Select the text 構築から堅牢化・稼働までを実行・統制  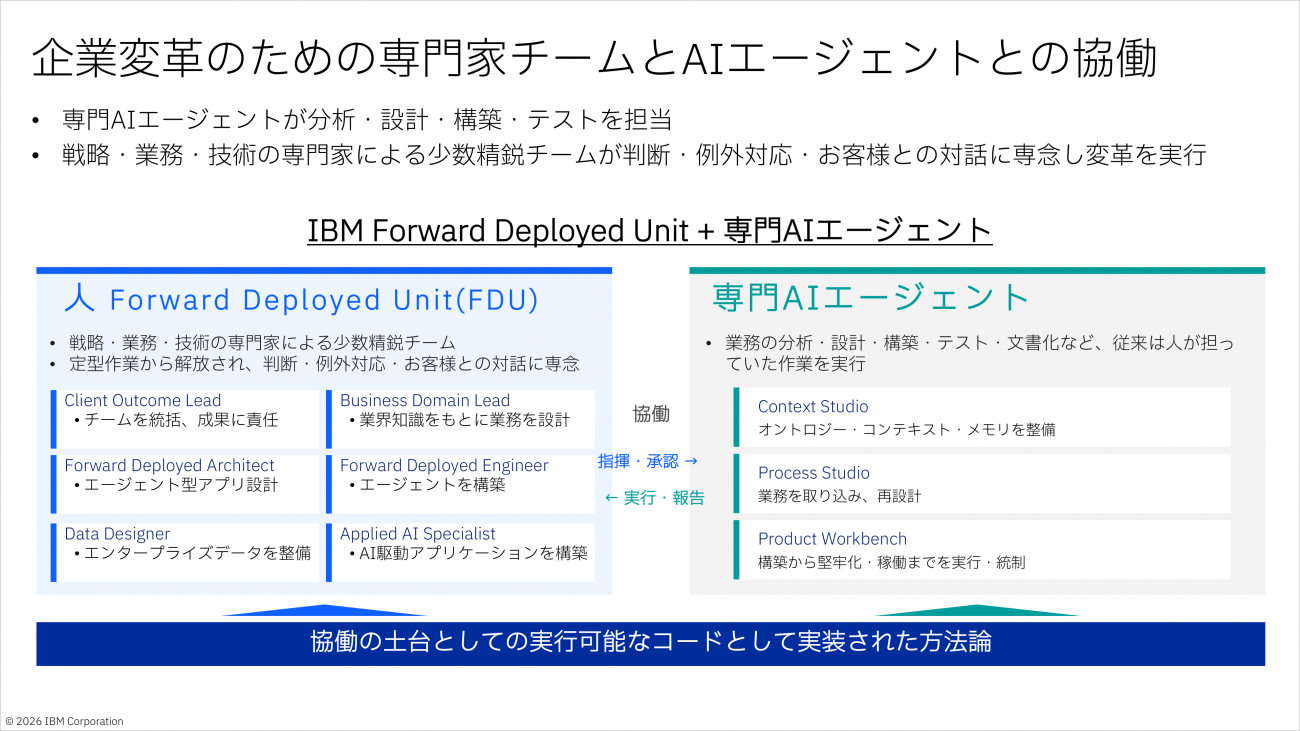[892, 563]
